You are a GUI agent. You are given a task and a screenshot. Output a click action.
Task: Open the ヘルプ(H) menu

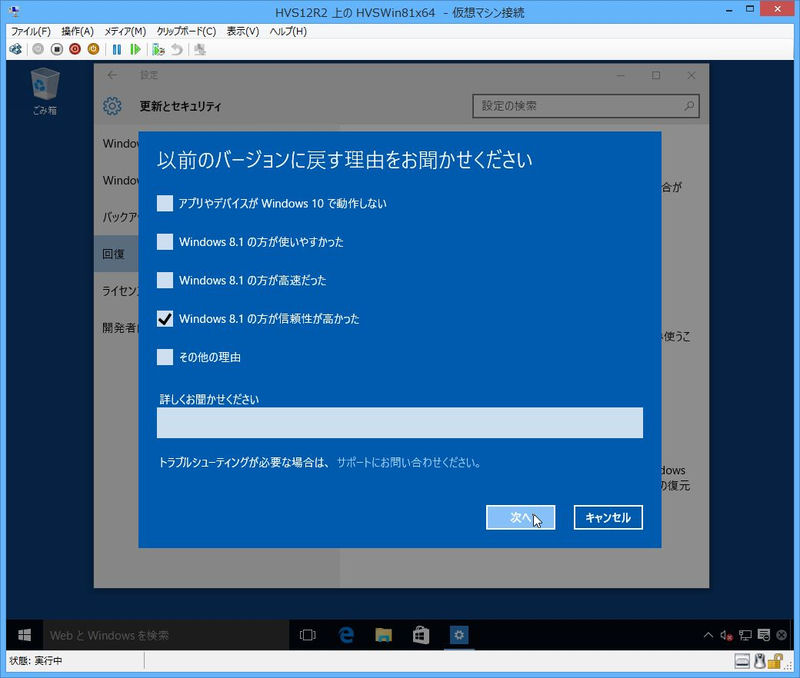click(x=288, y=31)
